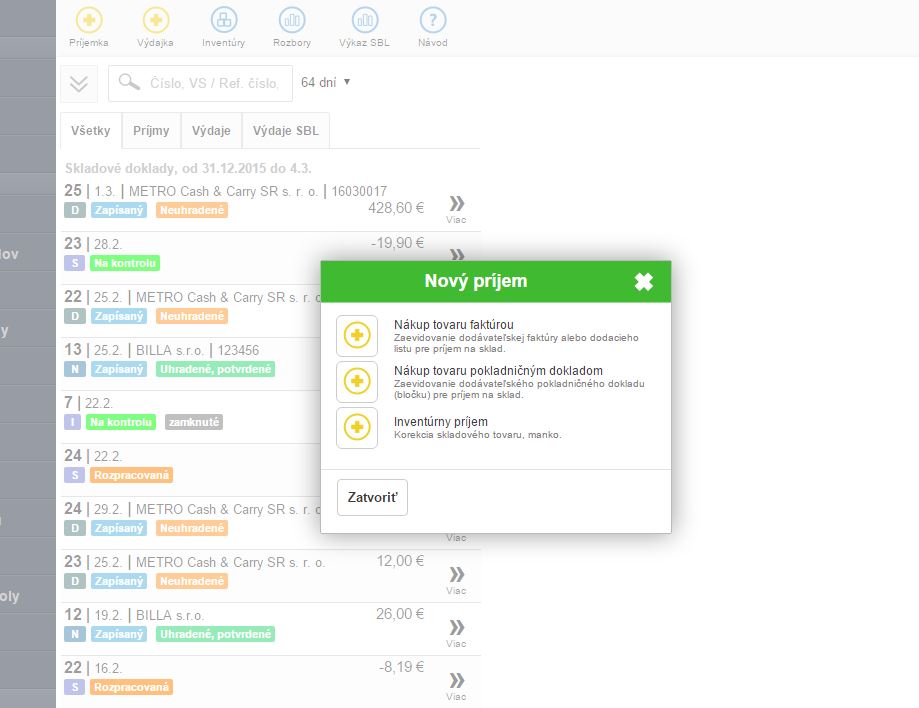Select the Všetky tab
Viewport: 919px width, 708px height.
91,131
